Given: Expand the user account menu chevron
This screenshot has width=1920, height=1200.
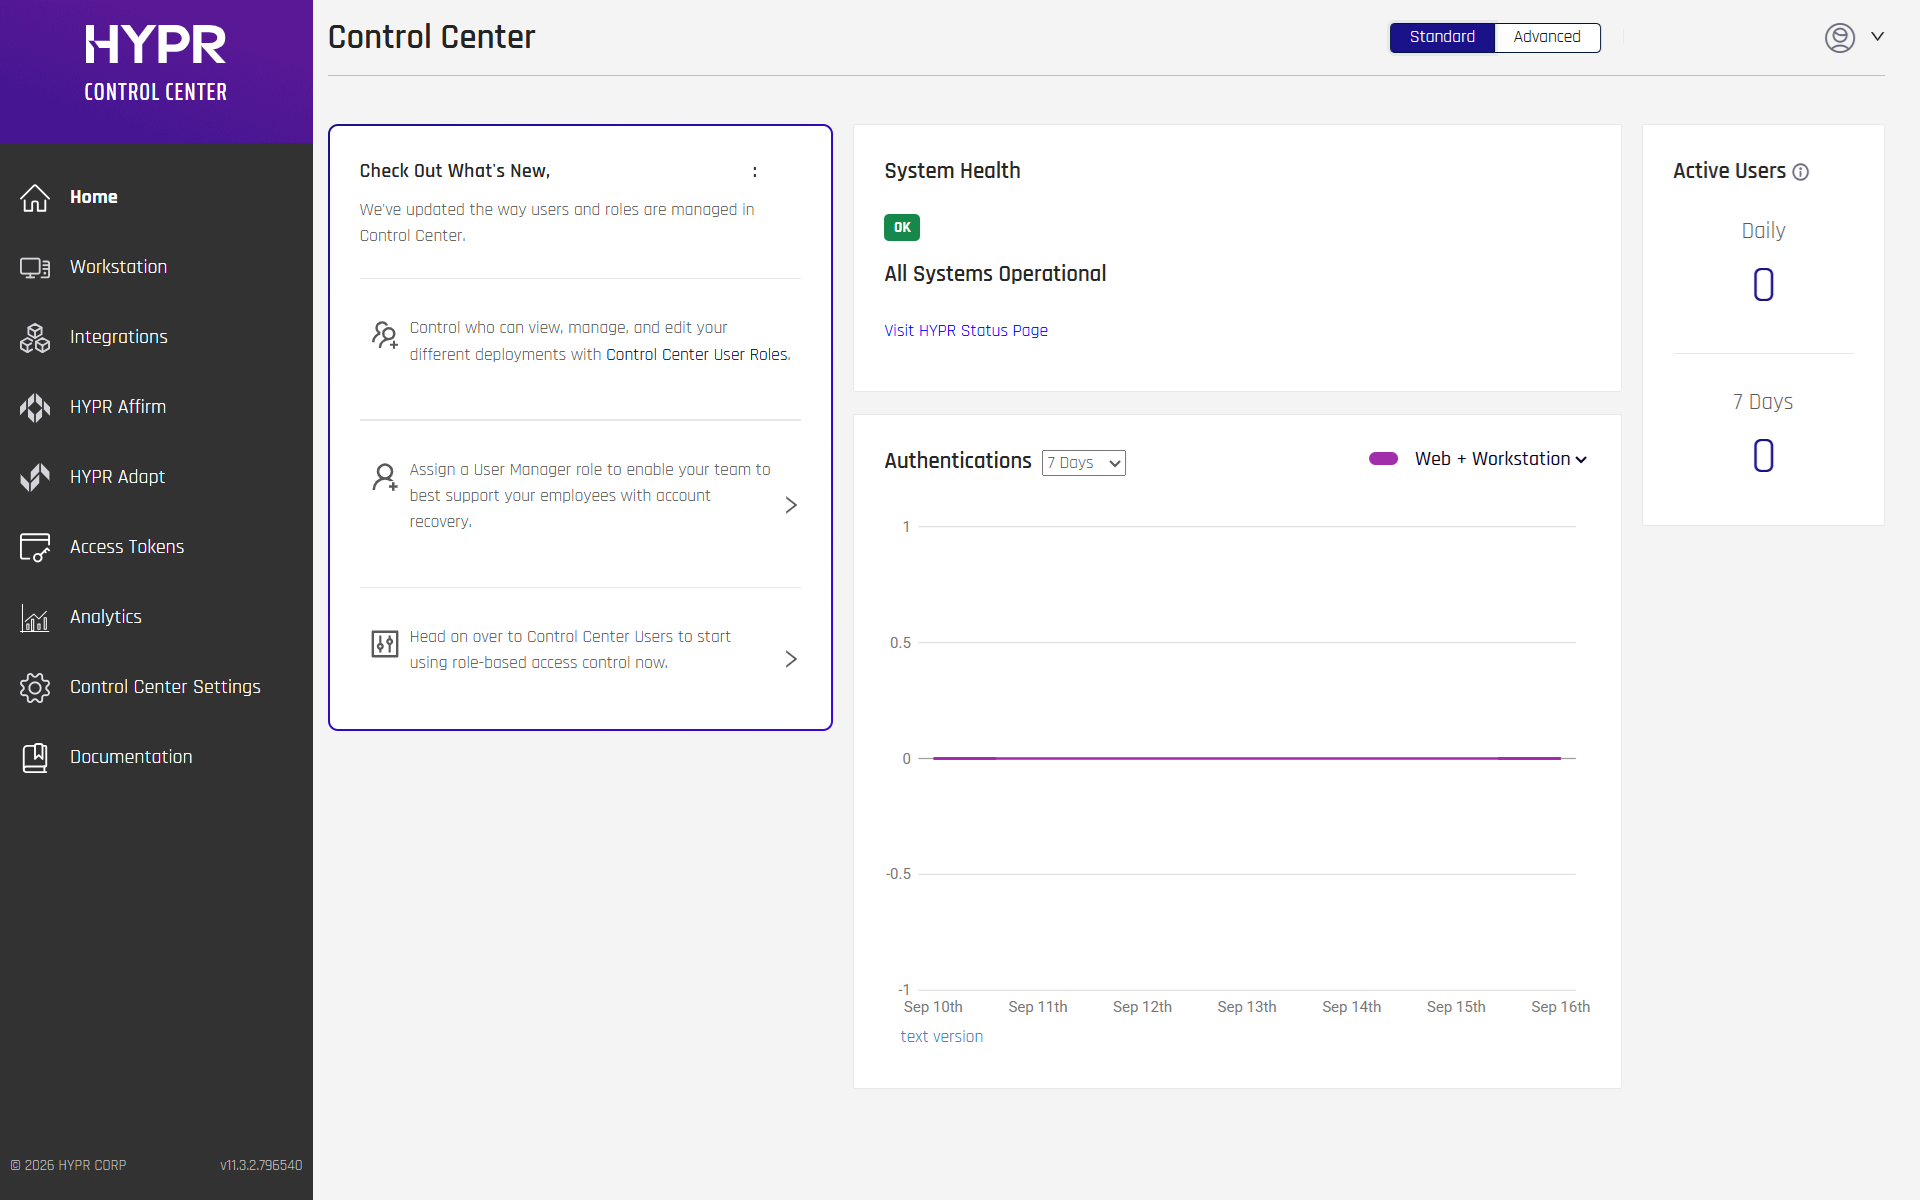Looking at the screenshot, I should (x=1878, y=37).
